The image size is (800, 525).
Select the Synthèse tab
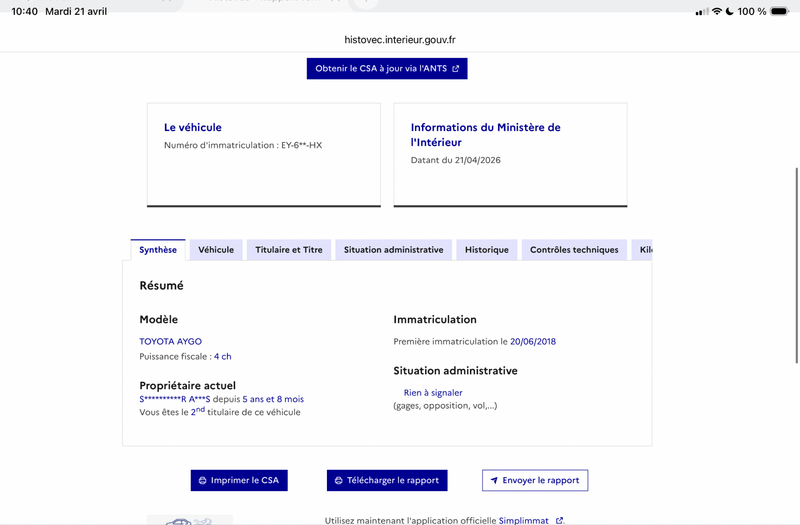[158, 250]
